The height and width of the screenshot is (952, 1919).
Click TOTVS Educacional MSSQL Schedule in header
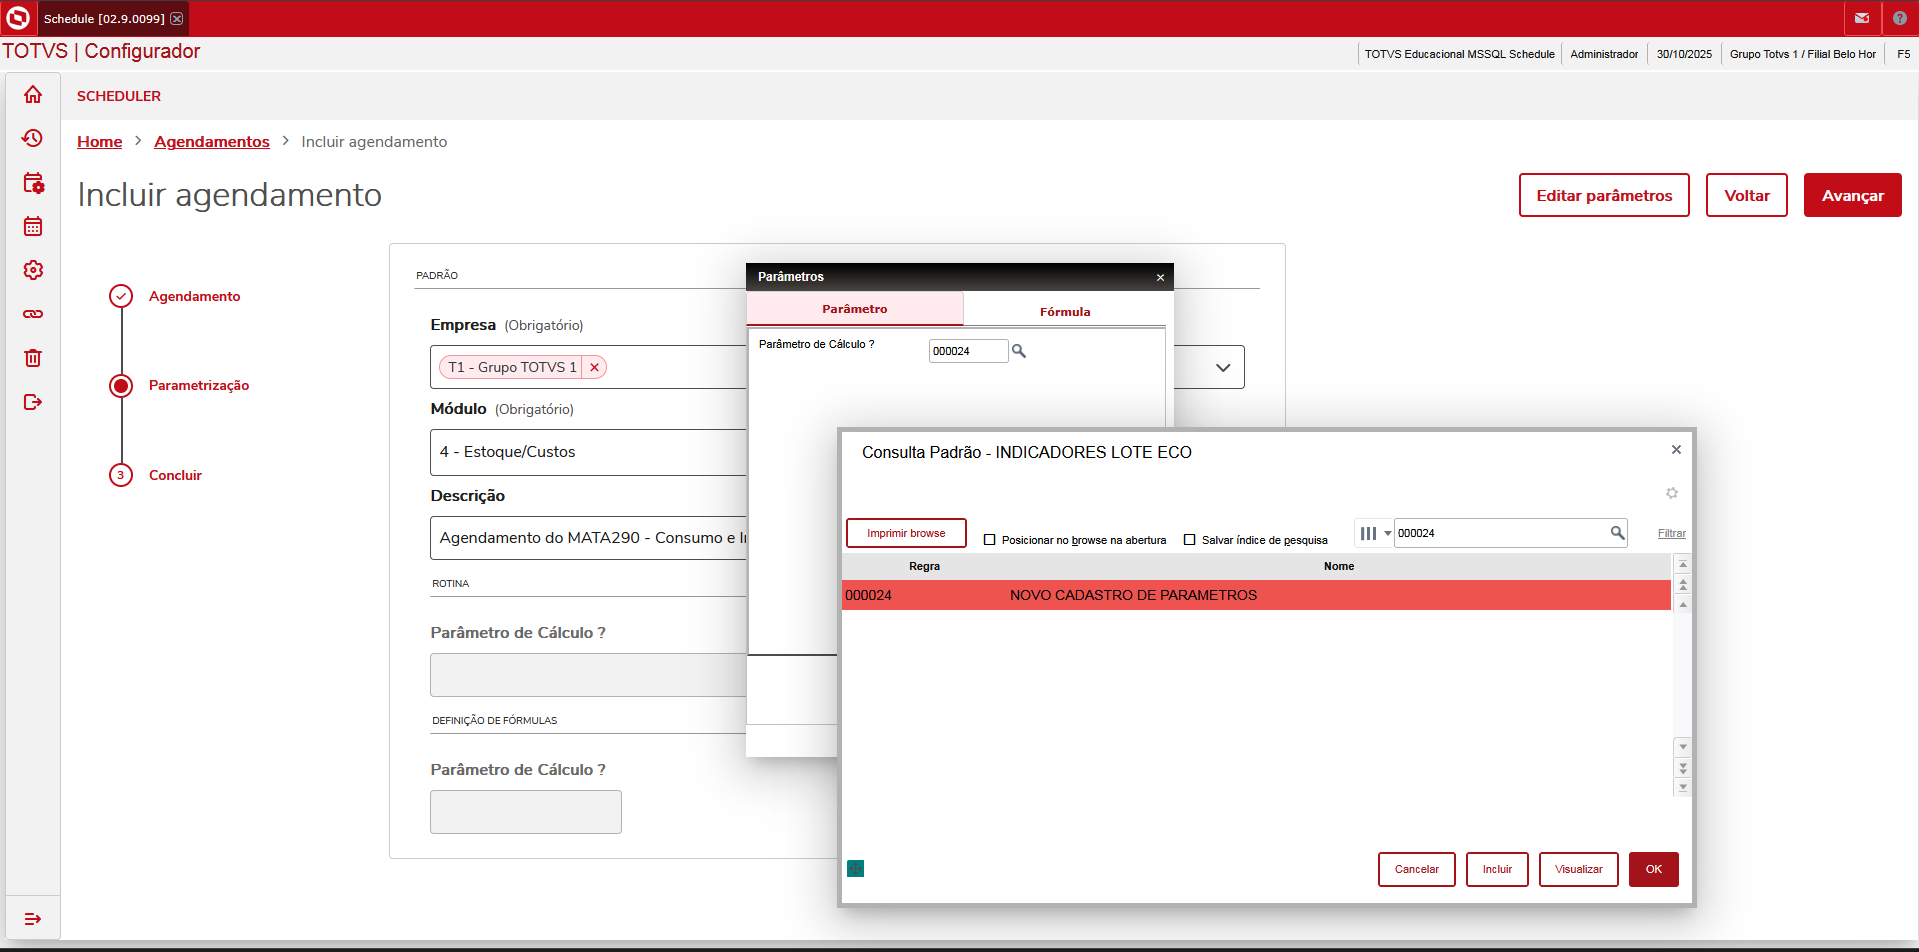point(1460,54)
